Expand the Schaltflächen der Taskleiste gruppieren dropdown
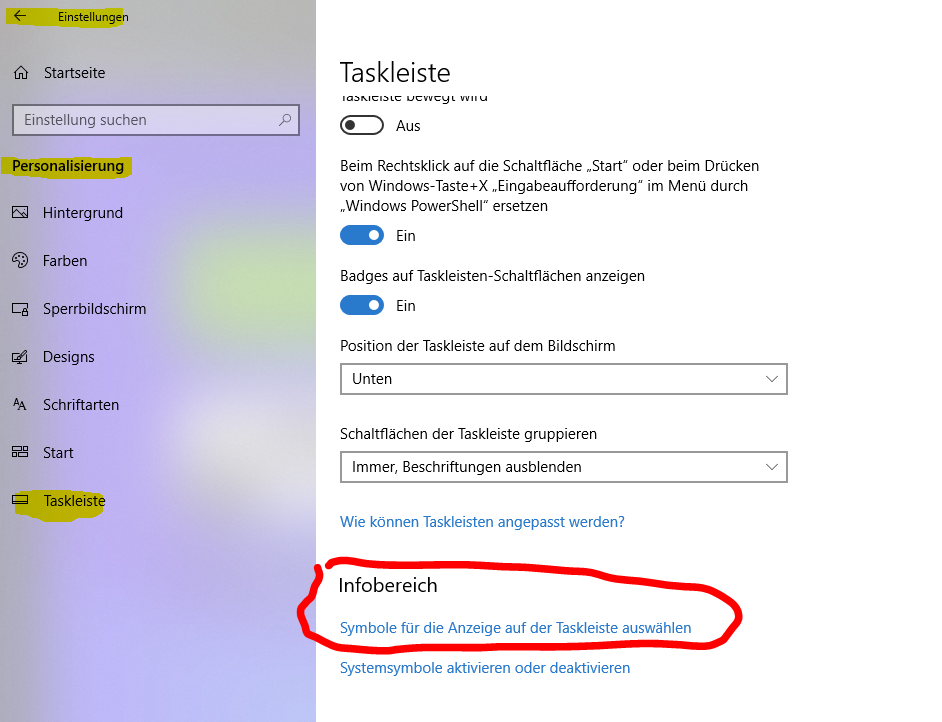 click(564, 467)
